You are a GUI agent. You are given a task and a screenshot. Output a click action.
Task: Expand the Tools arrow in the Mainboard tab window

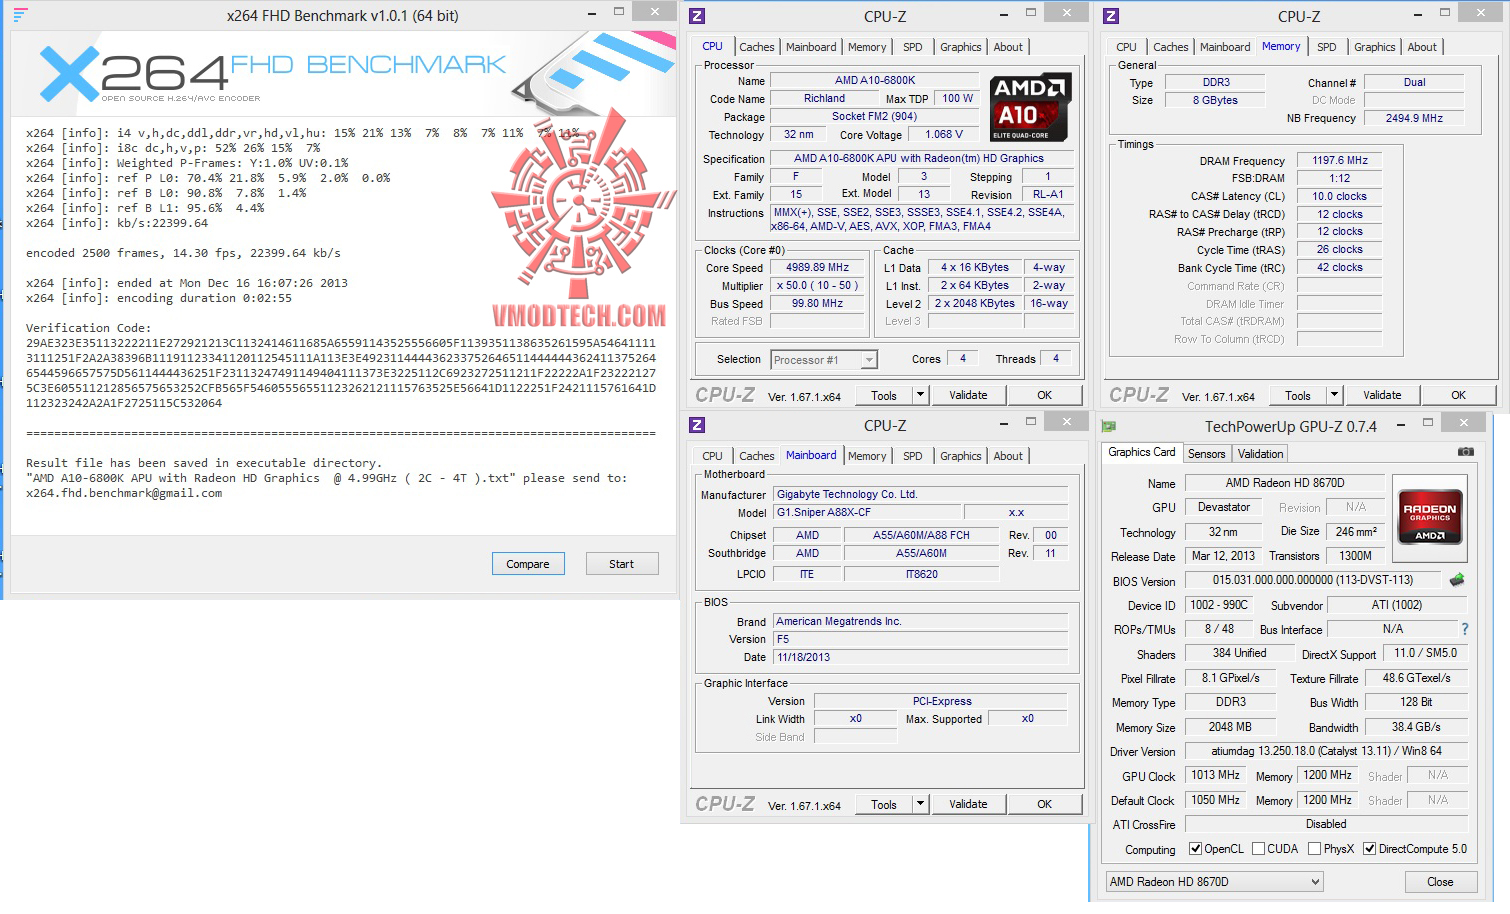point(920,804)
